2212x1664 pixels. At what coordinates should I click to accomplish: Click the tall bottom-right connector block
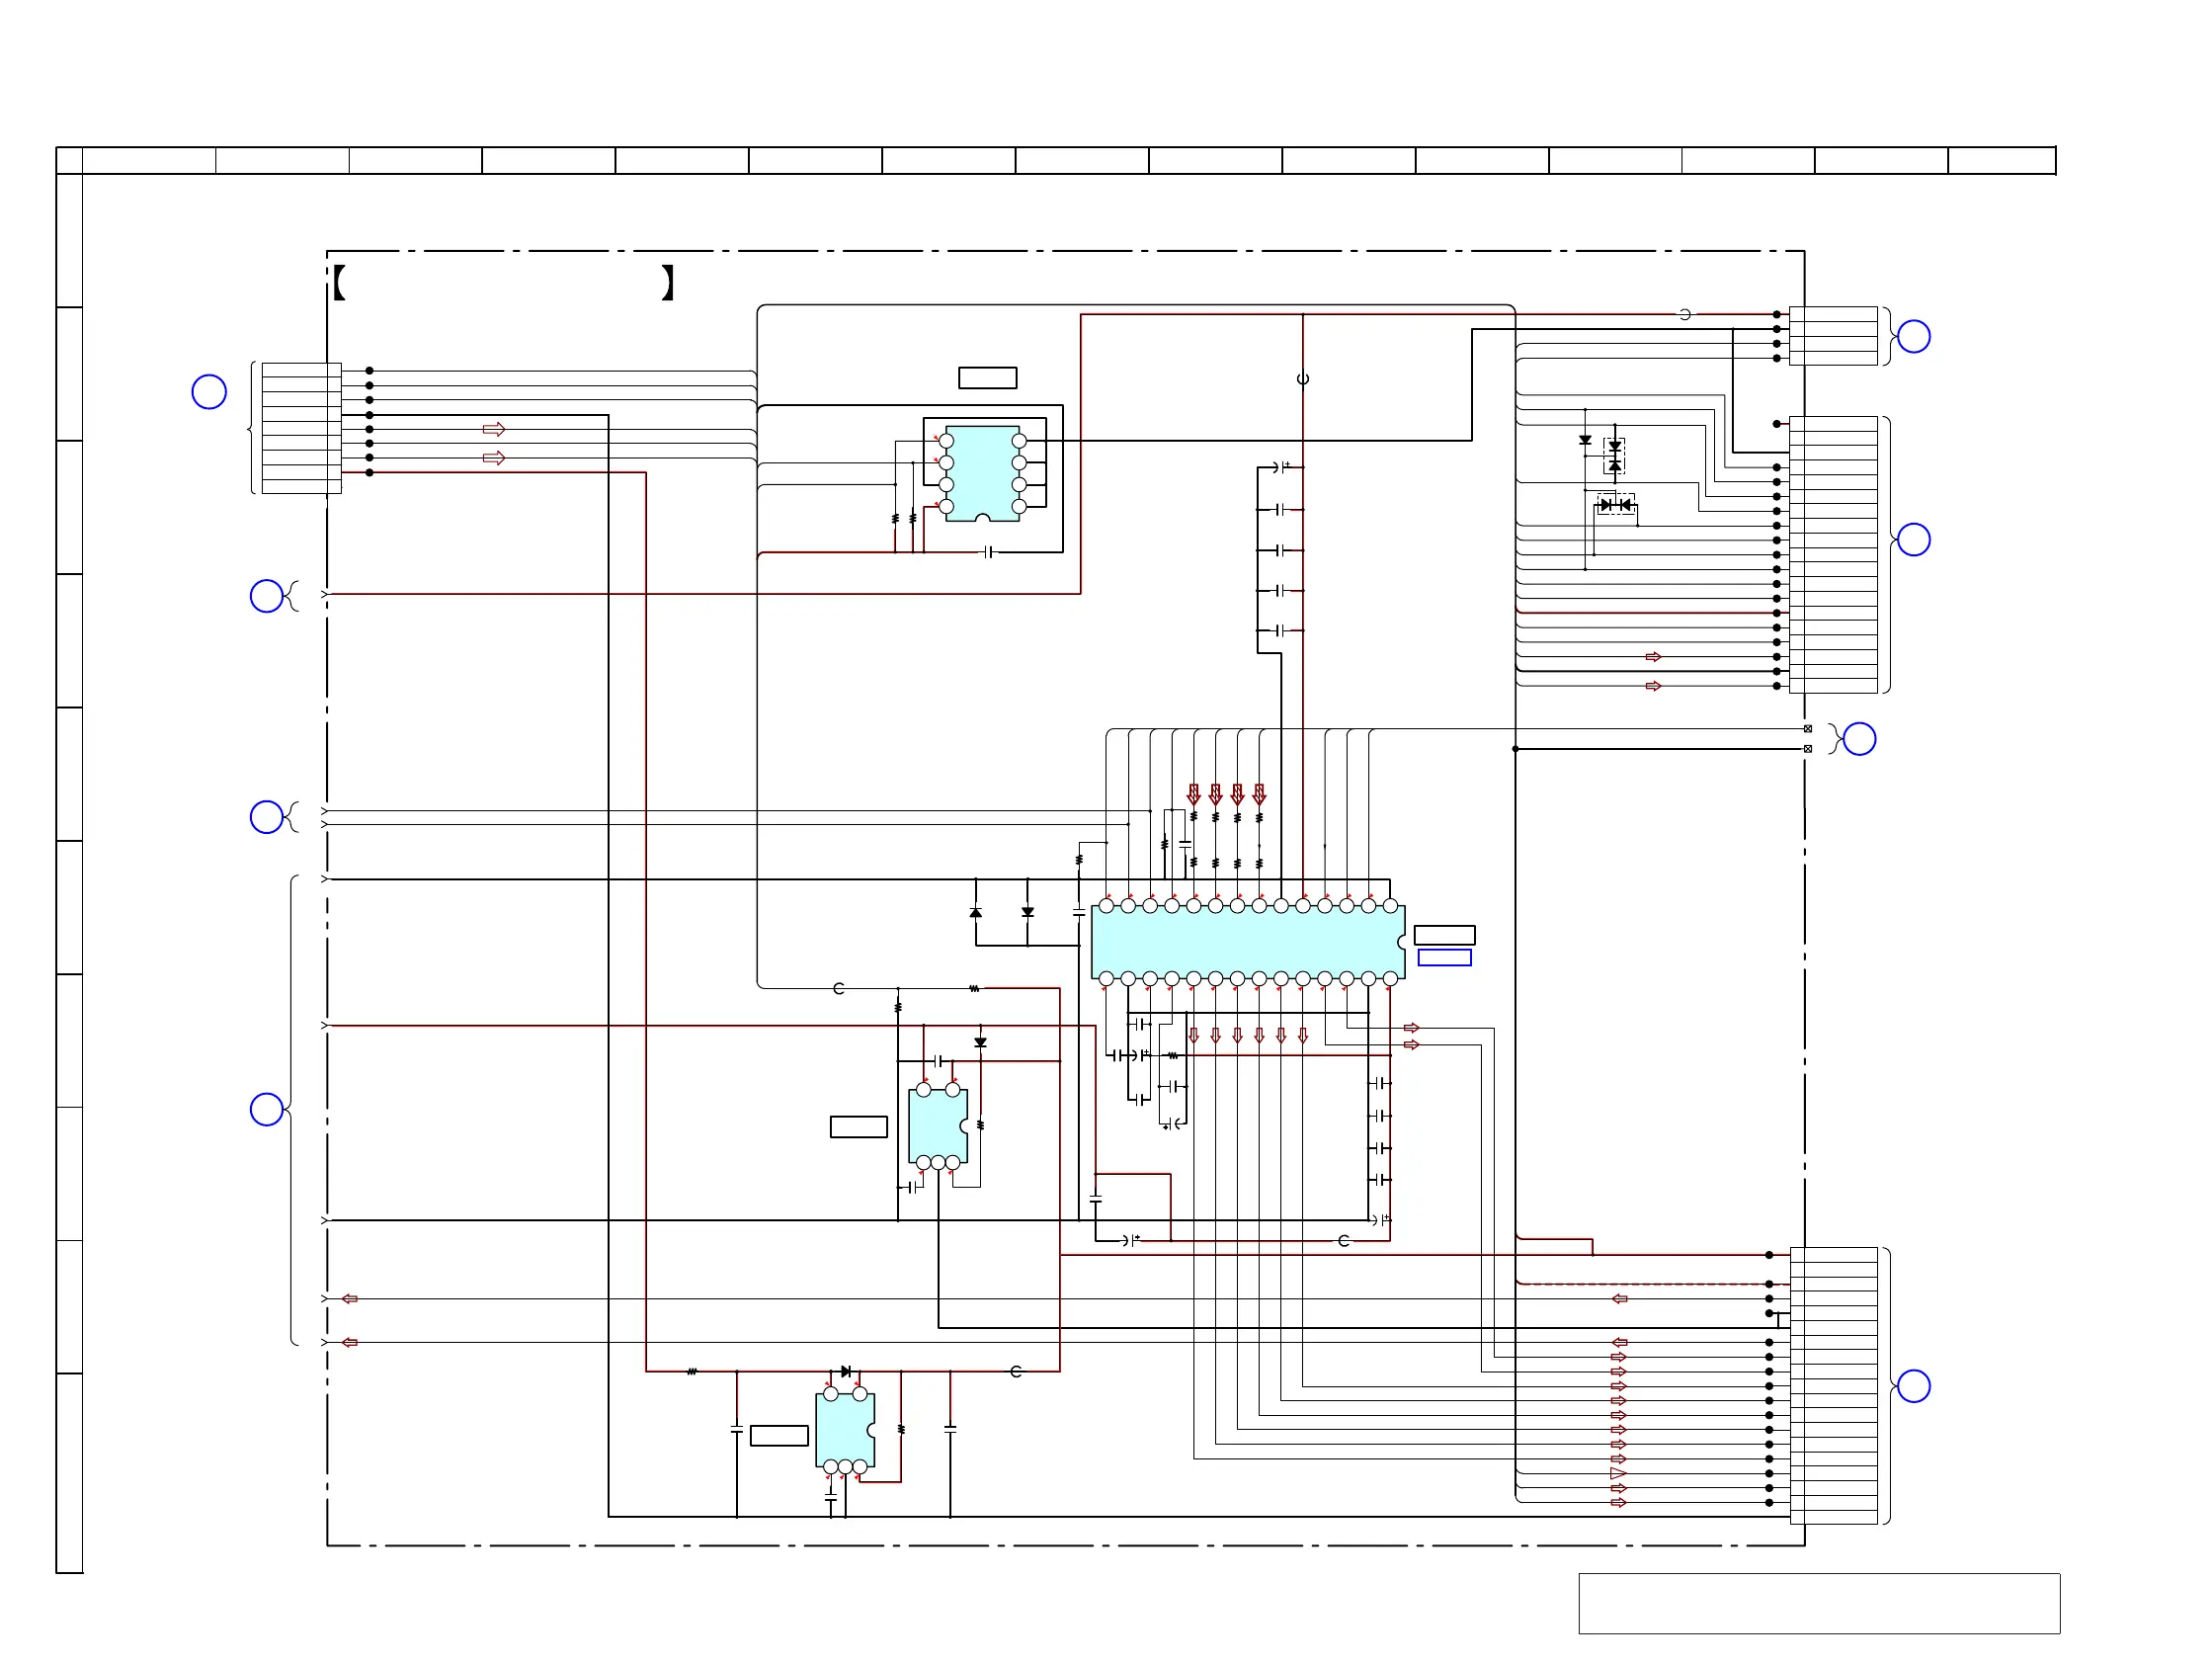[x=1833, y=1386]
